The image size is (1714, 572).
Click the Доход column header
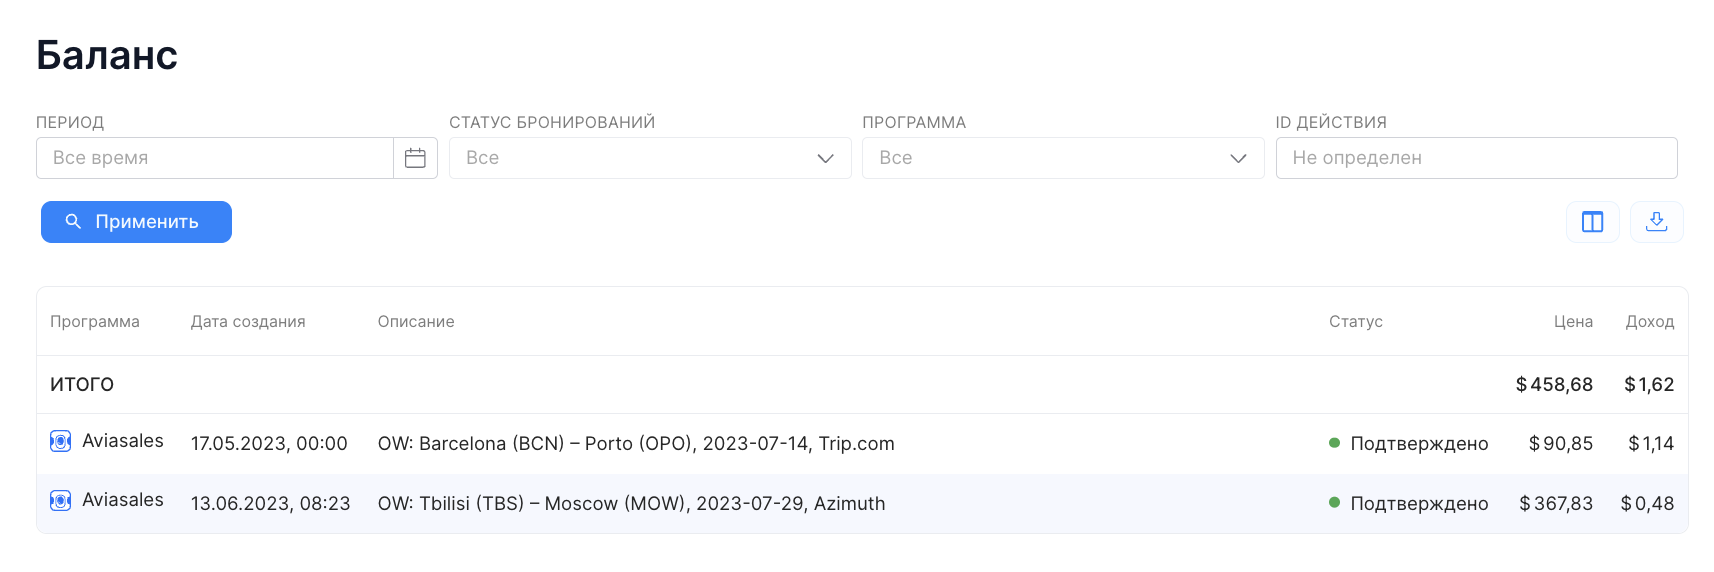pos(1649,321)
